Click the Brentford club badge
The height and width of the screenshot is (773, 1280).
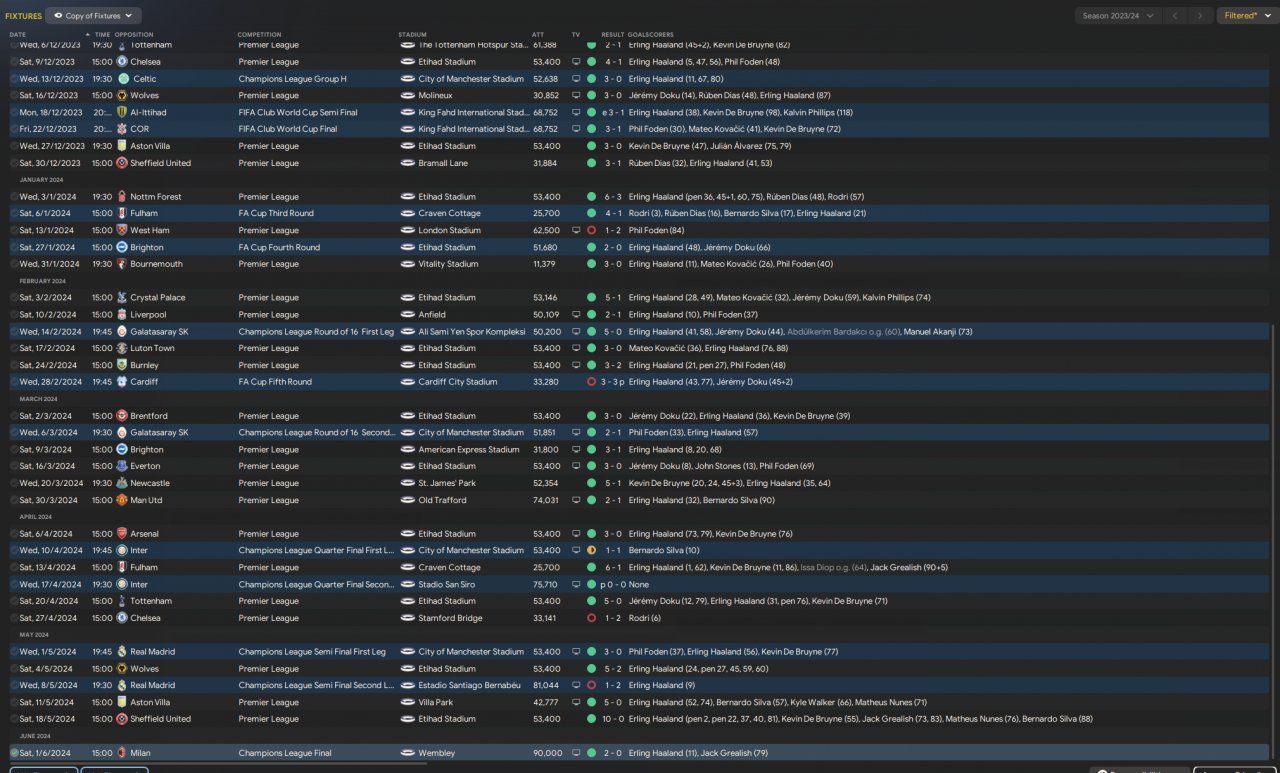[122, 416]
